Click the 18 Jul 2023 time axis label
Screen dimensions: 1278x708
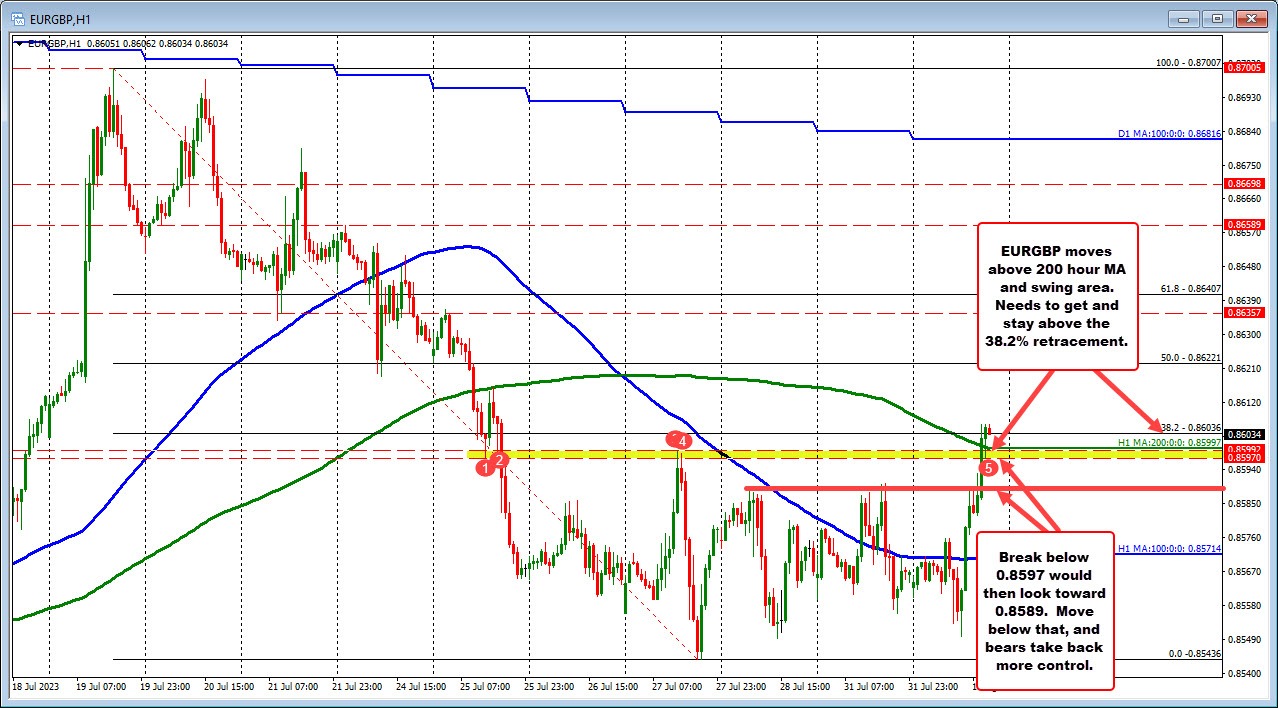tap(35, 687)
